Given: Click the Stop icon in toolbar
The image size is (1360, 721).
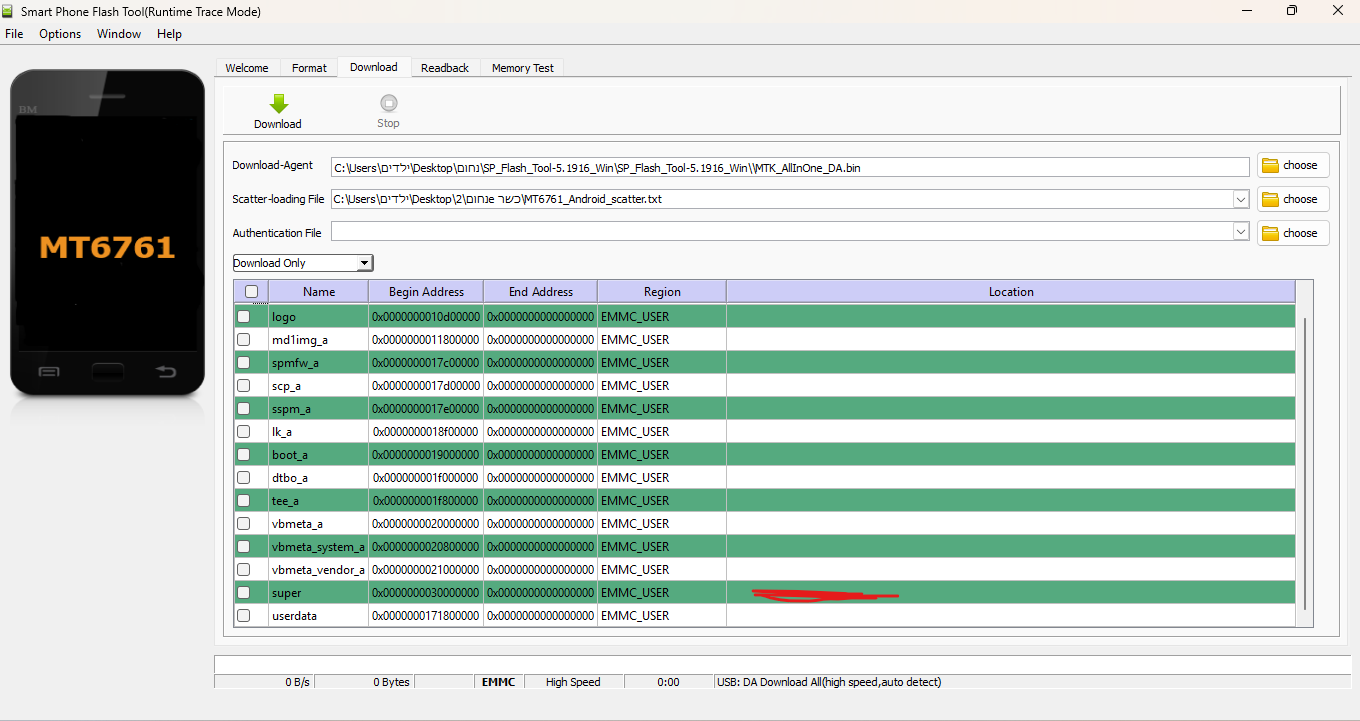Looking at the screenshot, I should point(389,103).
